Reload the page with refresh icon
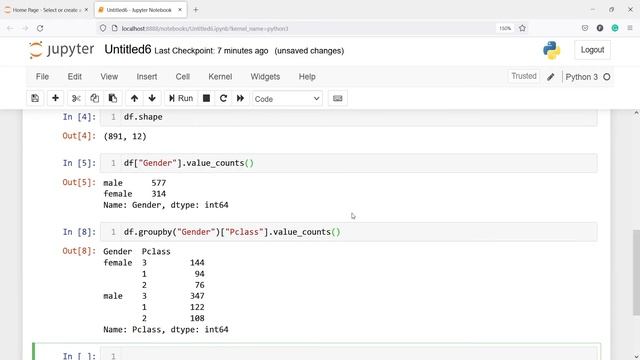This screenshot has height=360, width=640. tap(40, 28)
